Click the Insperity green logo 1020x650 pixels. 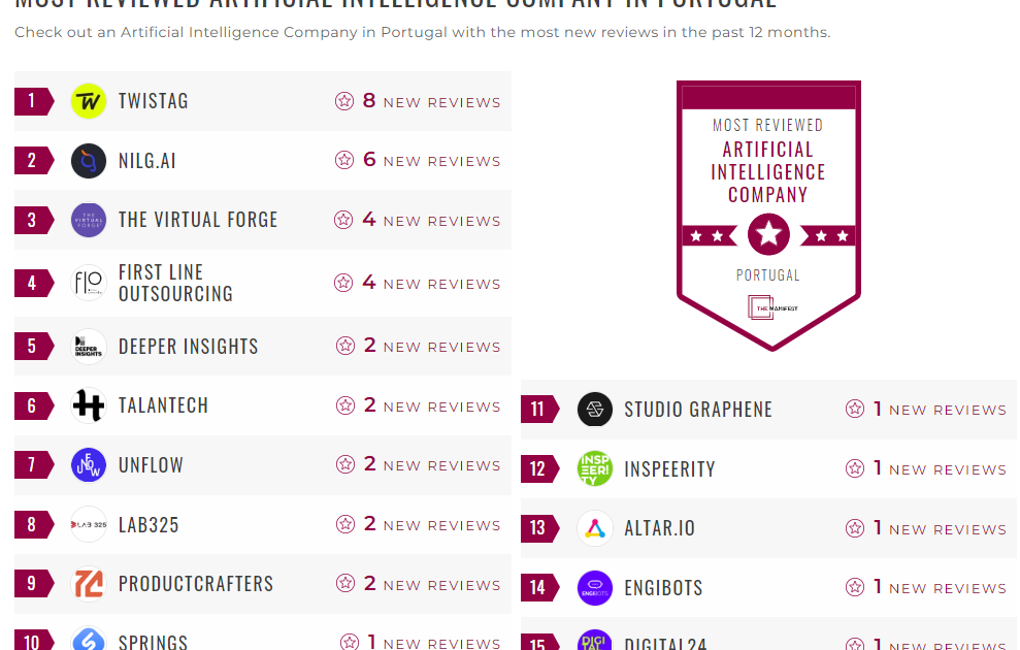point(594,468)
